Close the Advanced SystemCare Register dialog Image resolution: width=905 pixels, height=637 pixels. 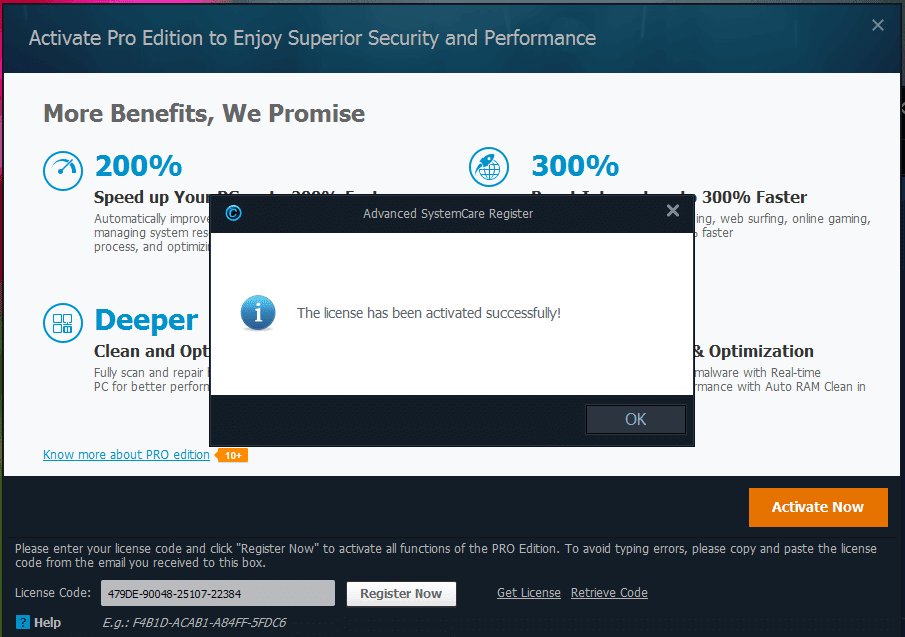point(672,211)
